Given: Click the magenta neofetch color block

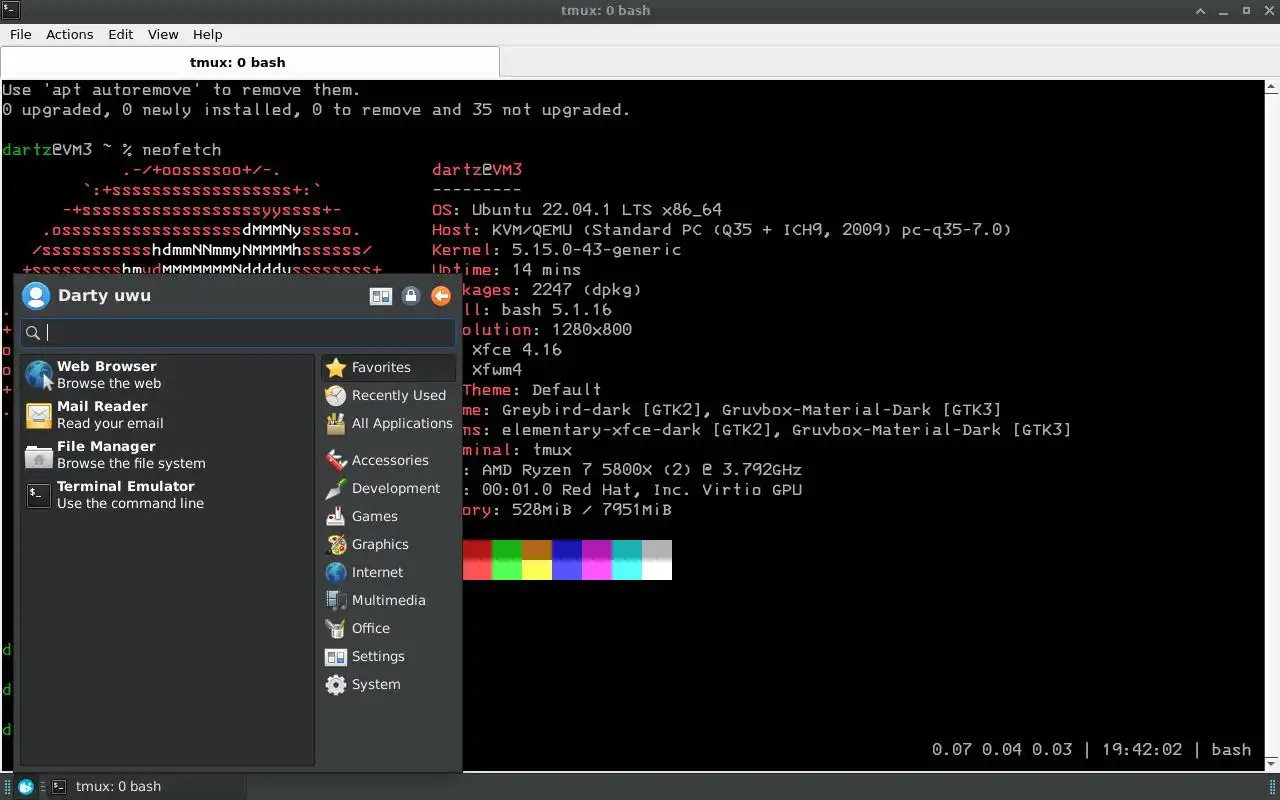Looking at the screenshot, I should pyautogui.click(x=597, y=560).
